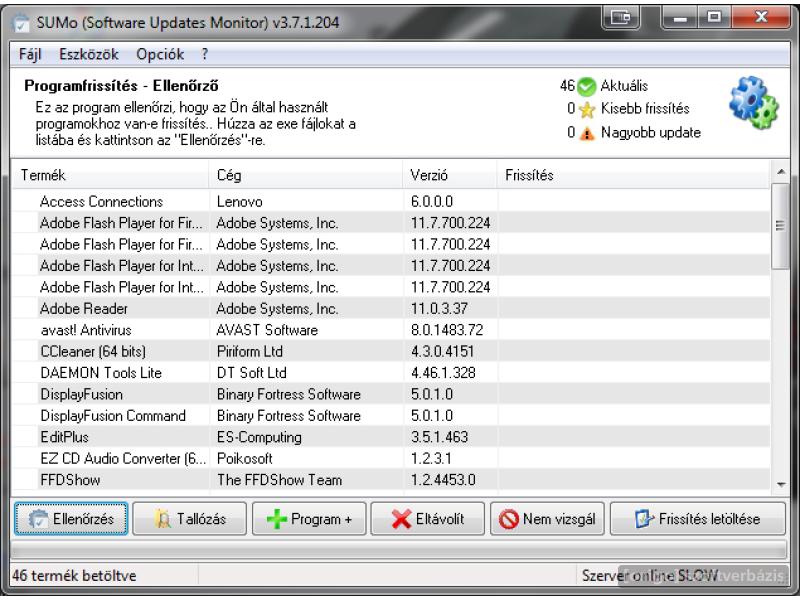800x600 pixels.
Task: Click the Ellenőrzés check button
Action: click(x=71, y=519)
